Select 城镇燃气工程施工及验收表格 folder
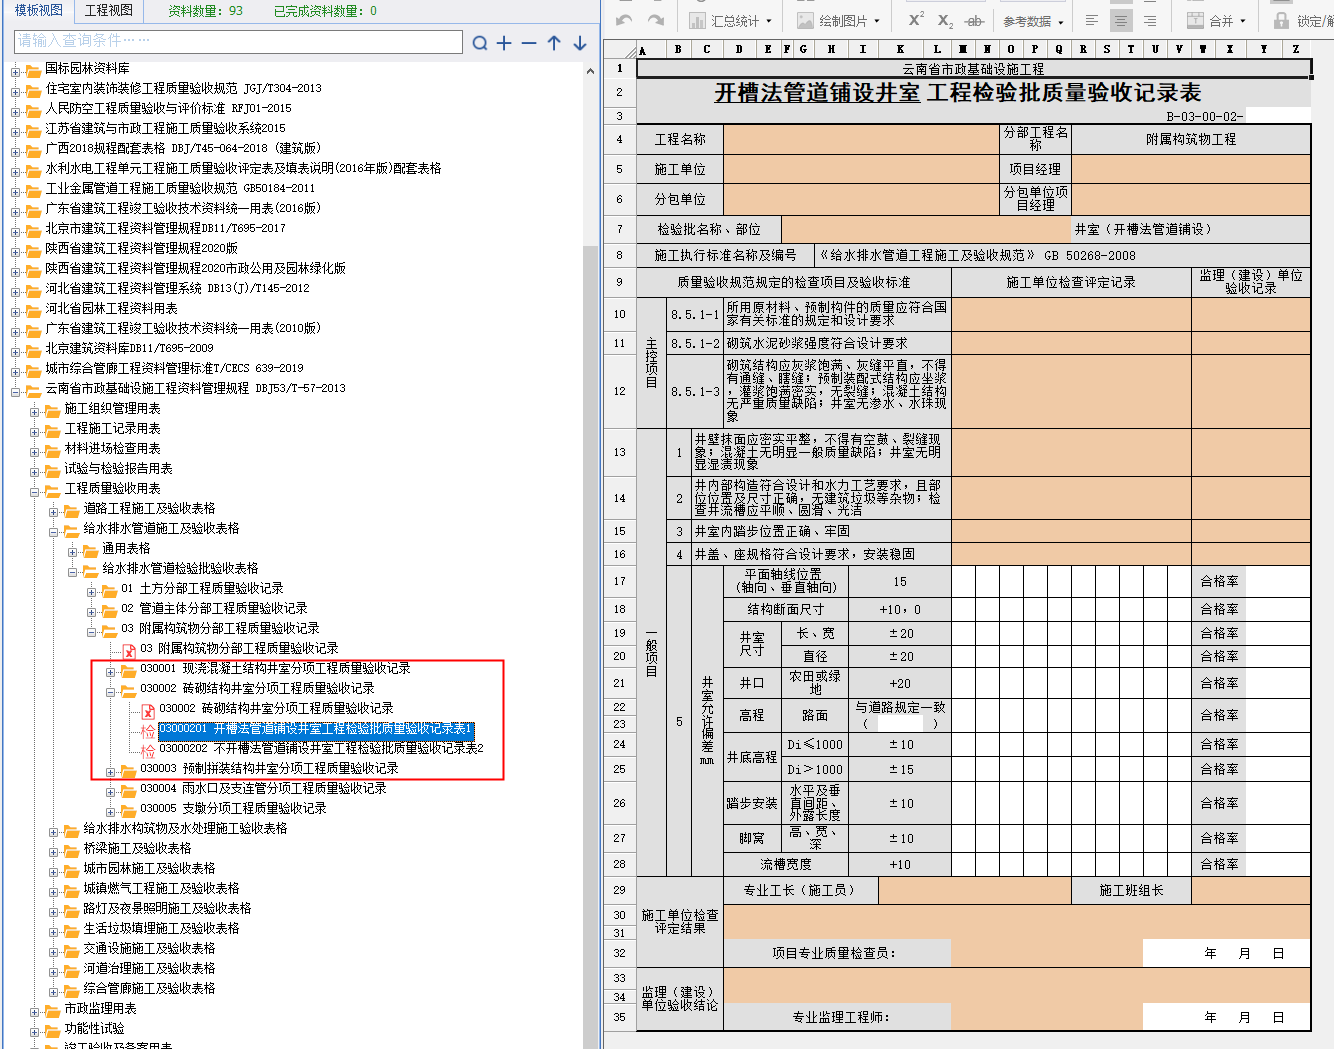The width and height of the screenshot is (1334, 1049). pos(161,888)
